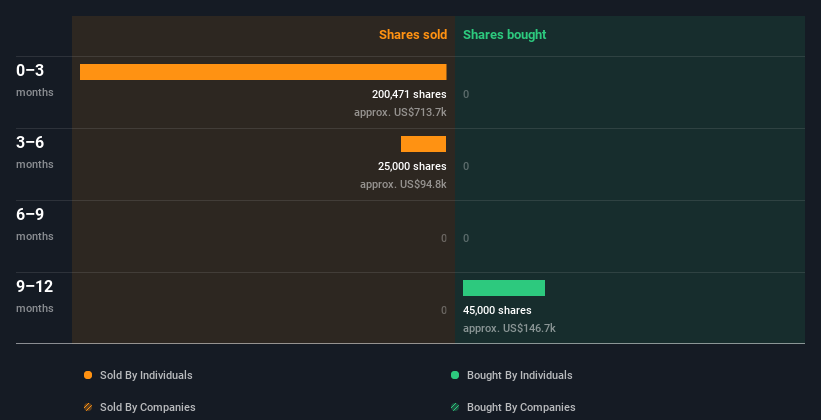Click the 'Shares bought' column header
821x420 pixels.
(x=505, y=35)
